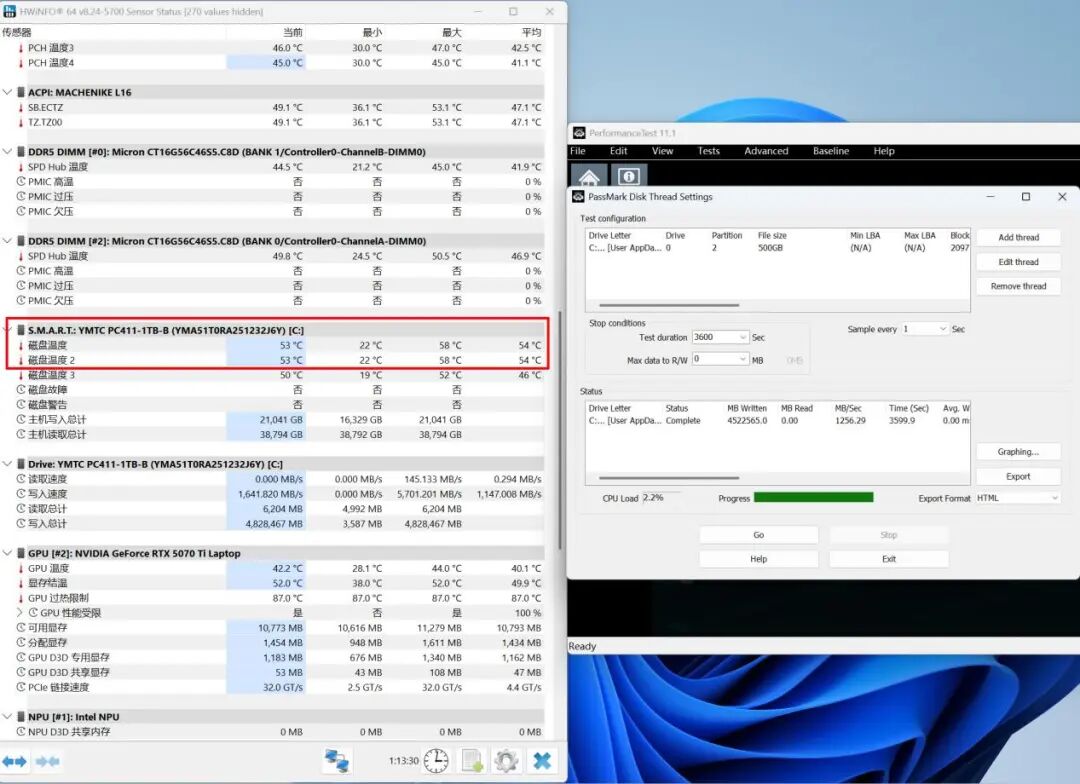Open the Sample every dropdown
1080x784 pixels.
click(x=942, y=329)
